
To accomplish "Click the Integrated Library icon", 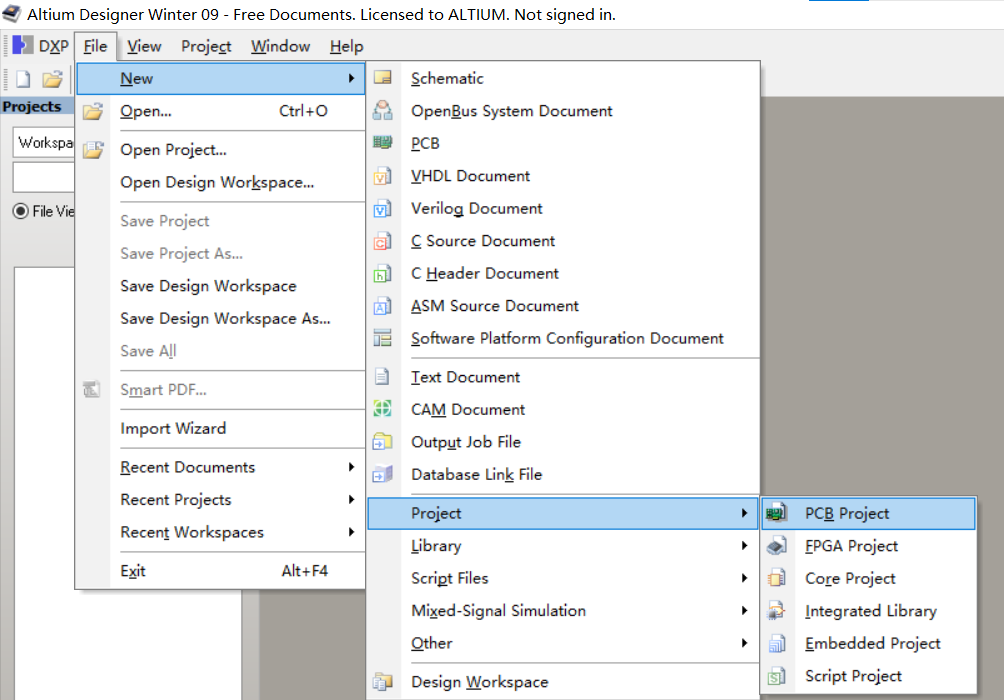I will coord(777,610).
